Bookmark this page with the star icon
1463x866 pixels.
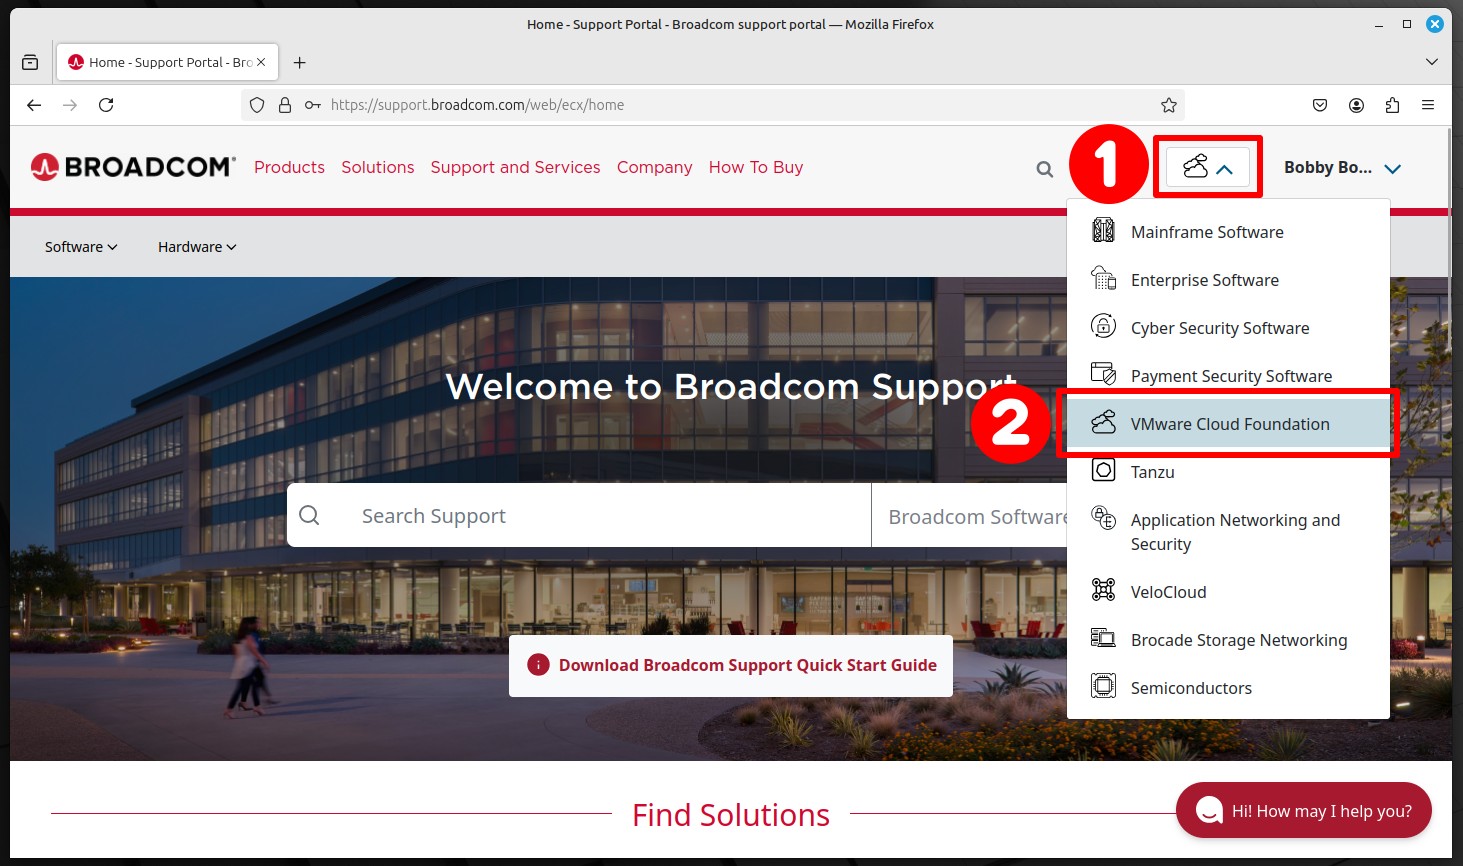tap(1168, 105)
